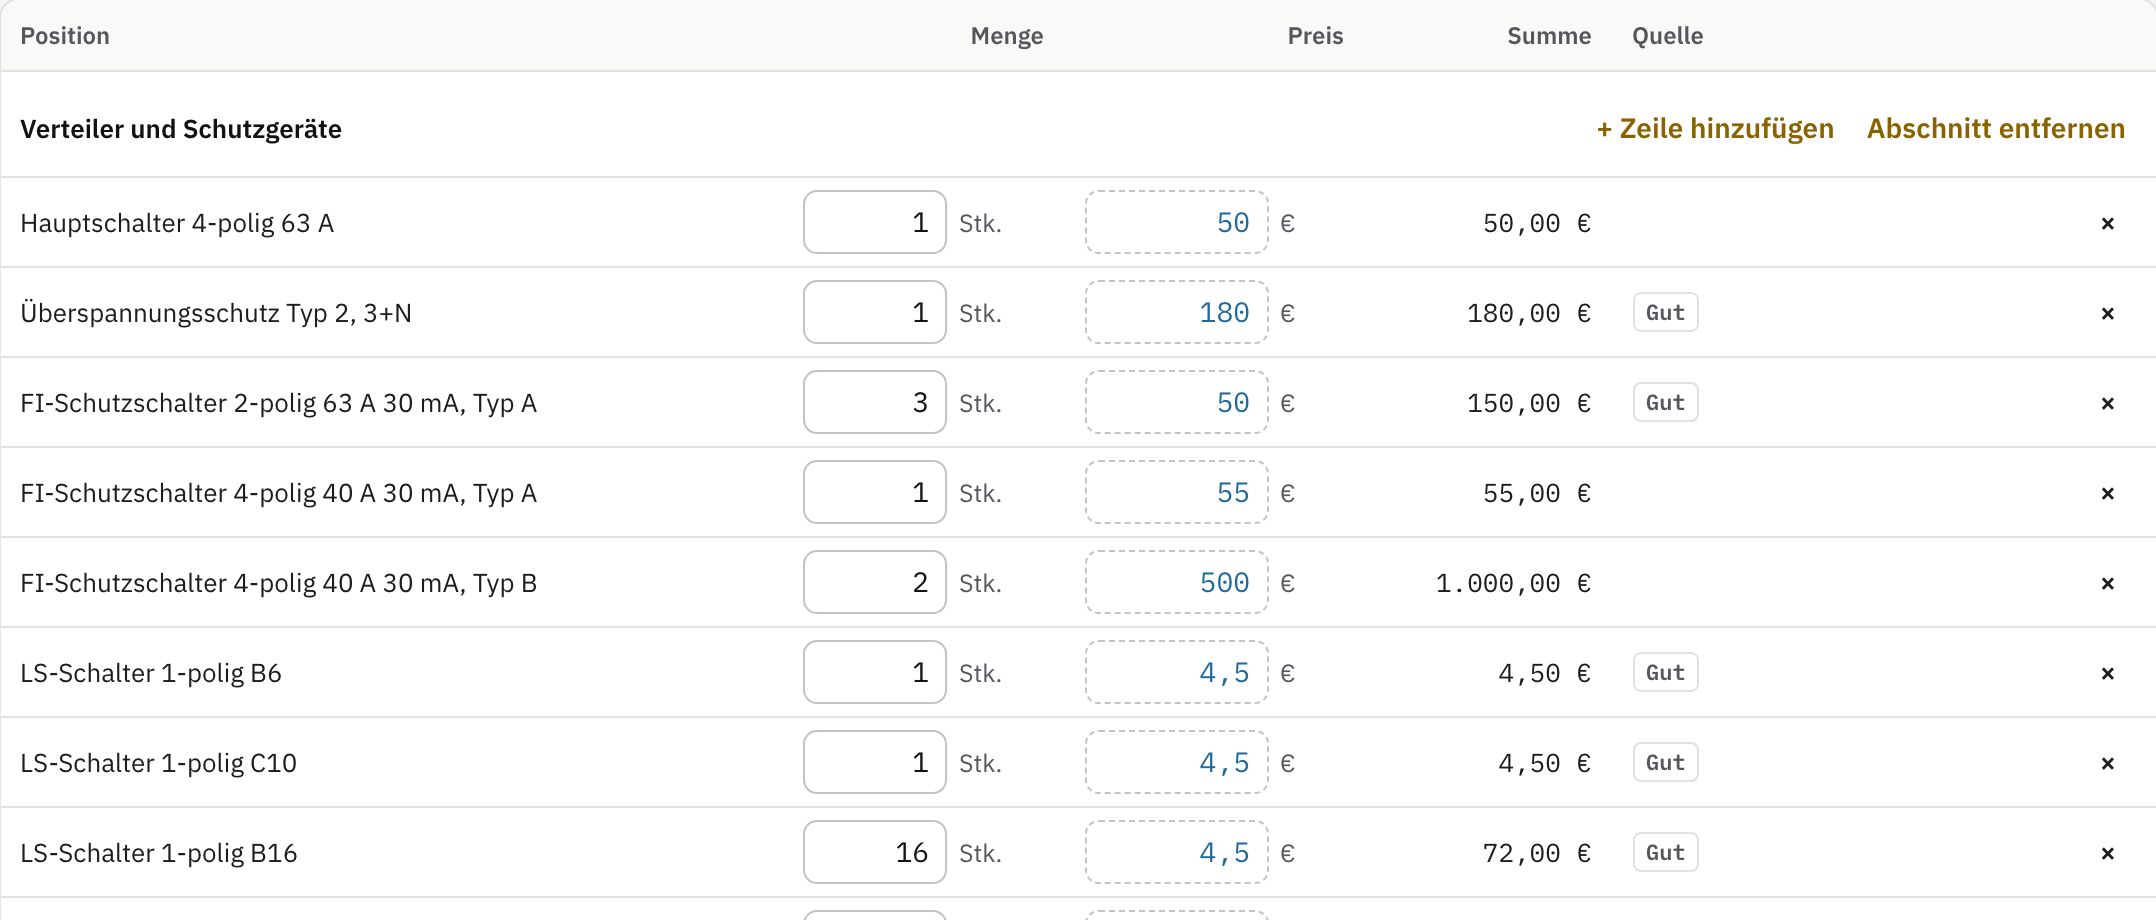Click Gut badge on LS-Schalter B6 row

(1665, 672)
